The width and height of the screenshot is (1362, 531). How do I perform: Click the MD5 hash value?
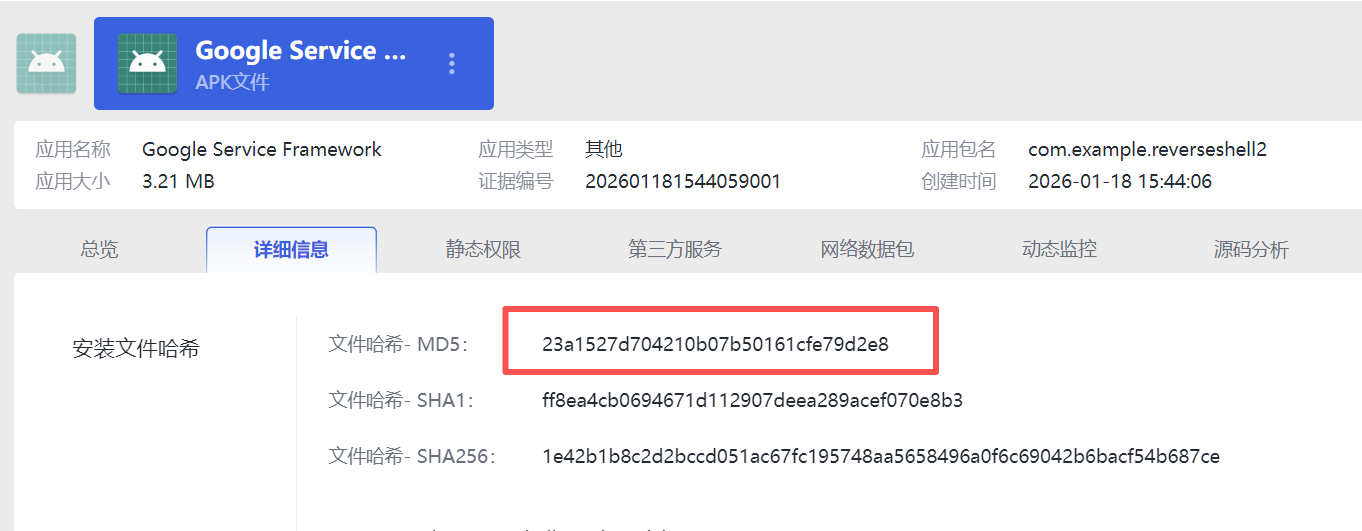(x=715, y=345)
